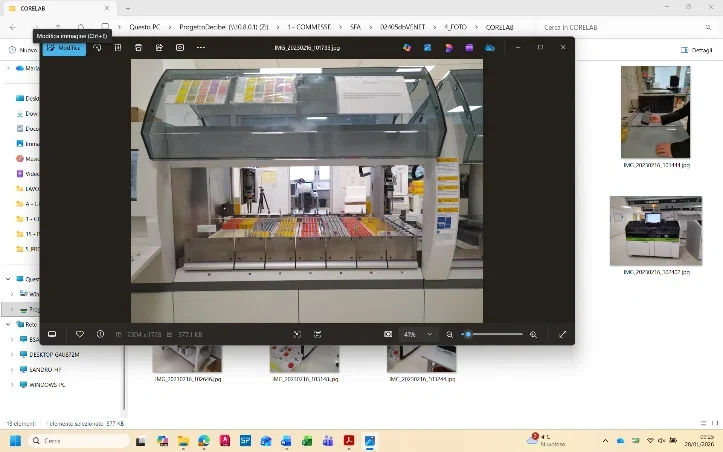
Task: Expand the DESKTOP-G4U872M network node
Action: click(12, 355)
